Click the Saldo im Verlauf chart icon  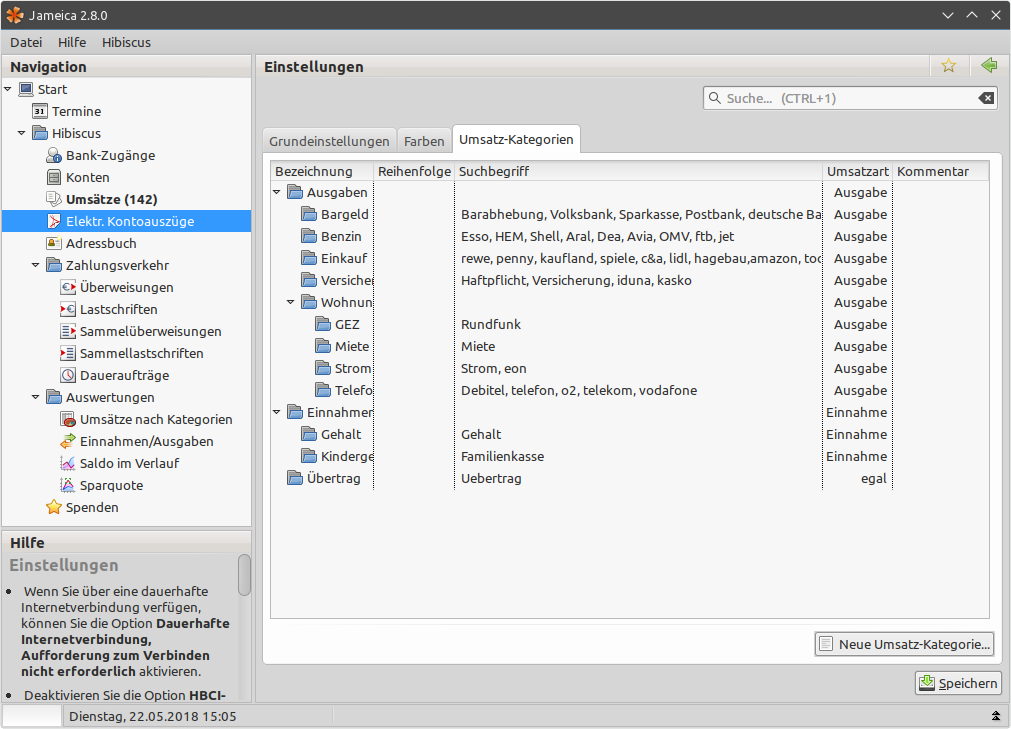coord(68,463)
